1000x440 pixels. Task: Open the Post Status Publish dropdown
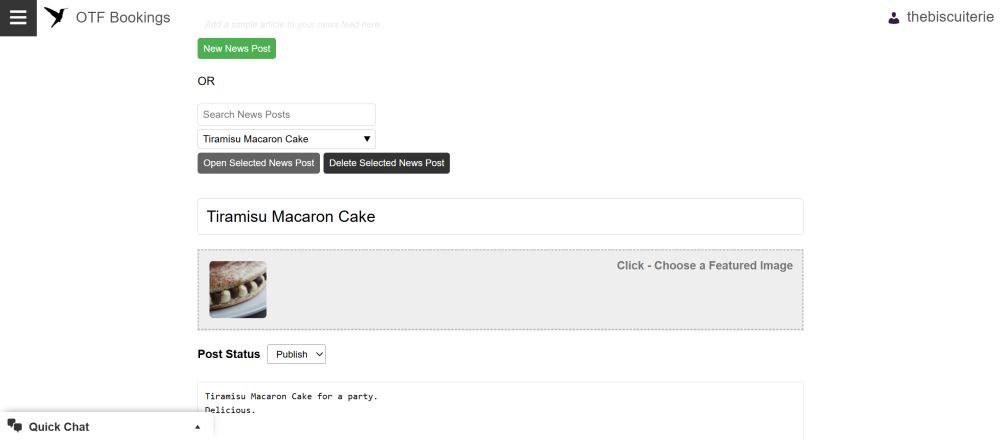(x=297, y=355)
